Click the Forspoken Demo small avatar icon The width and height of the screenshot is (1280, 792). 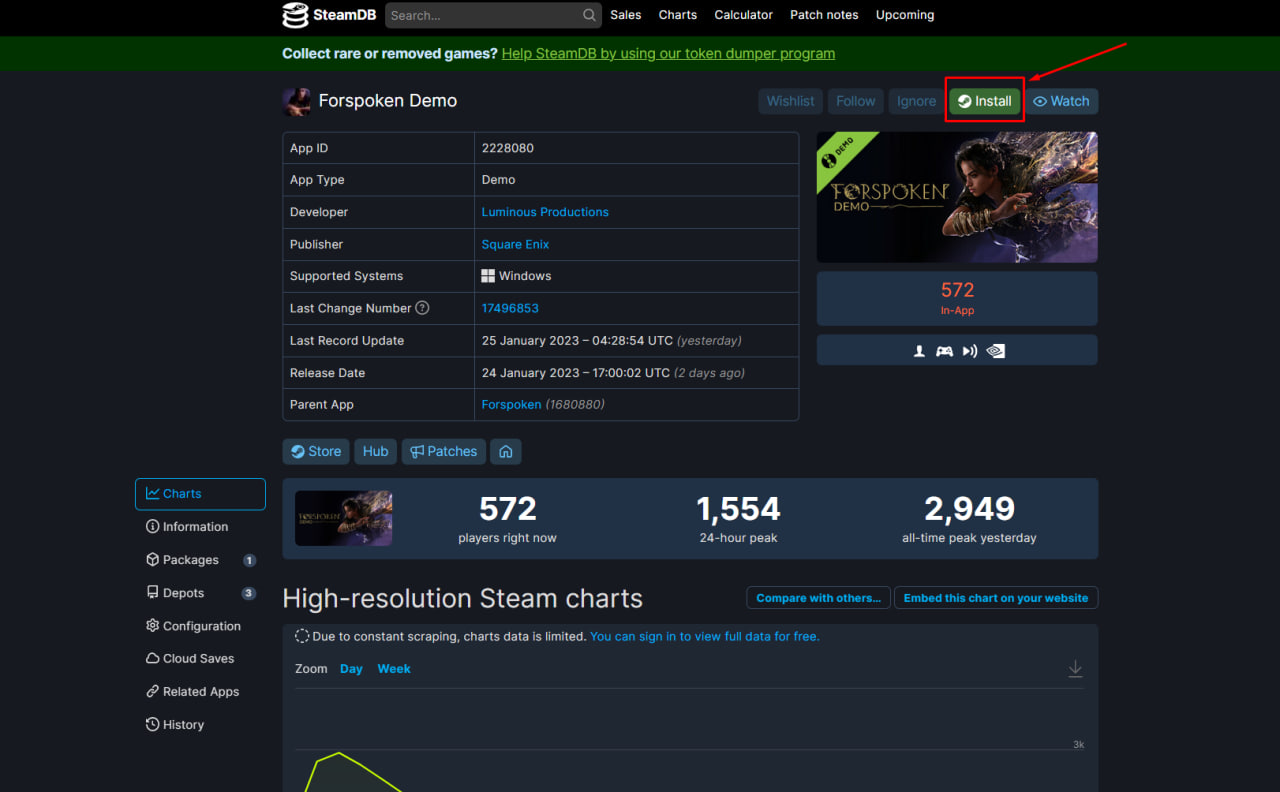(296, 101)
